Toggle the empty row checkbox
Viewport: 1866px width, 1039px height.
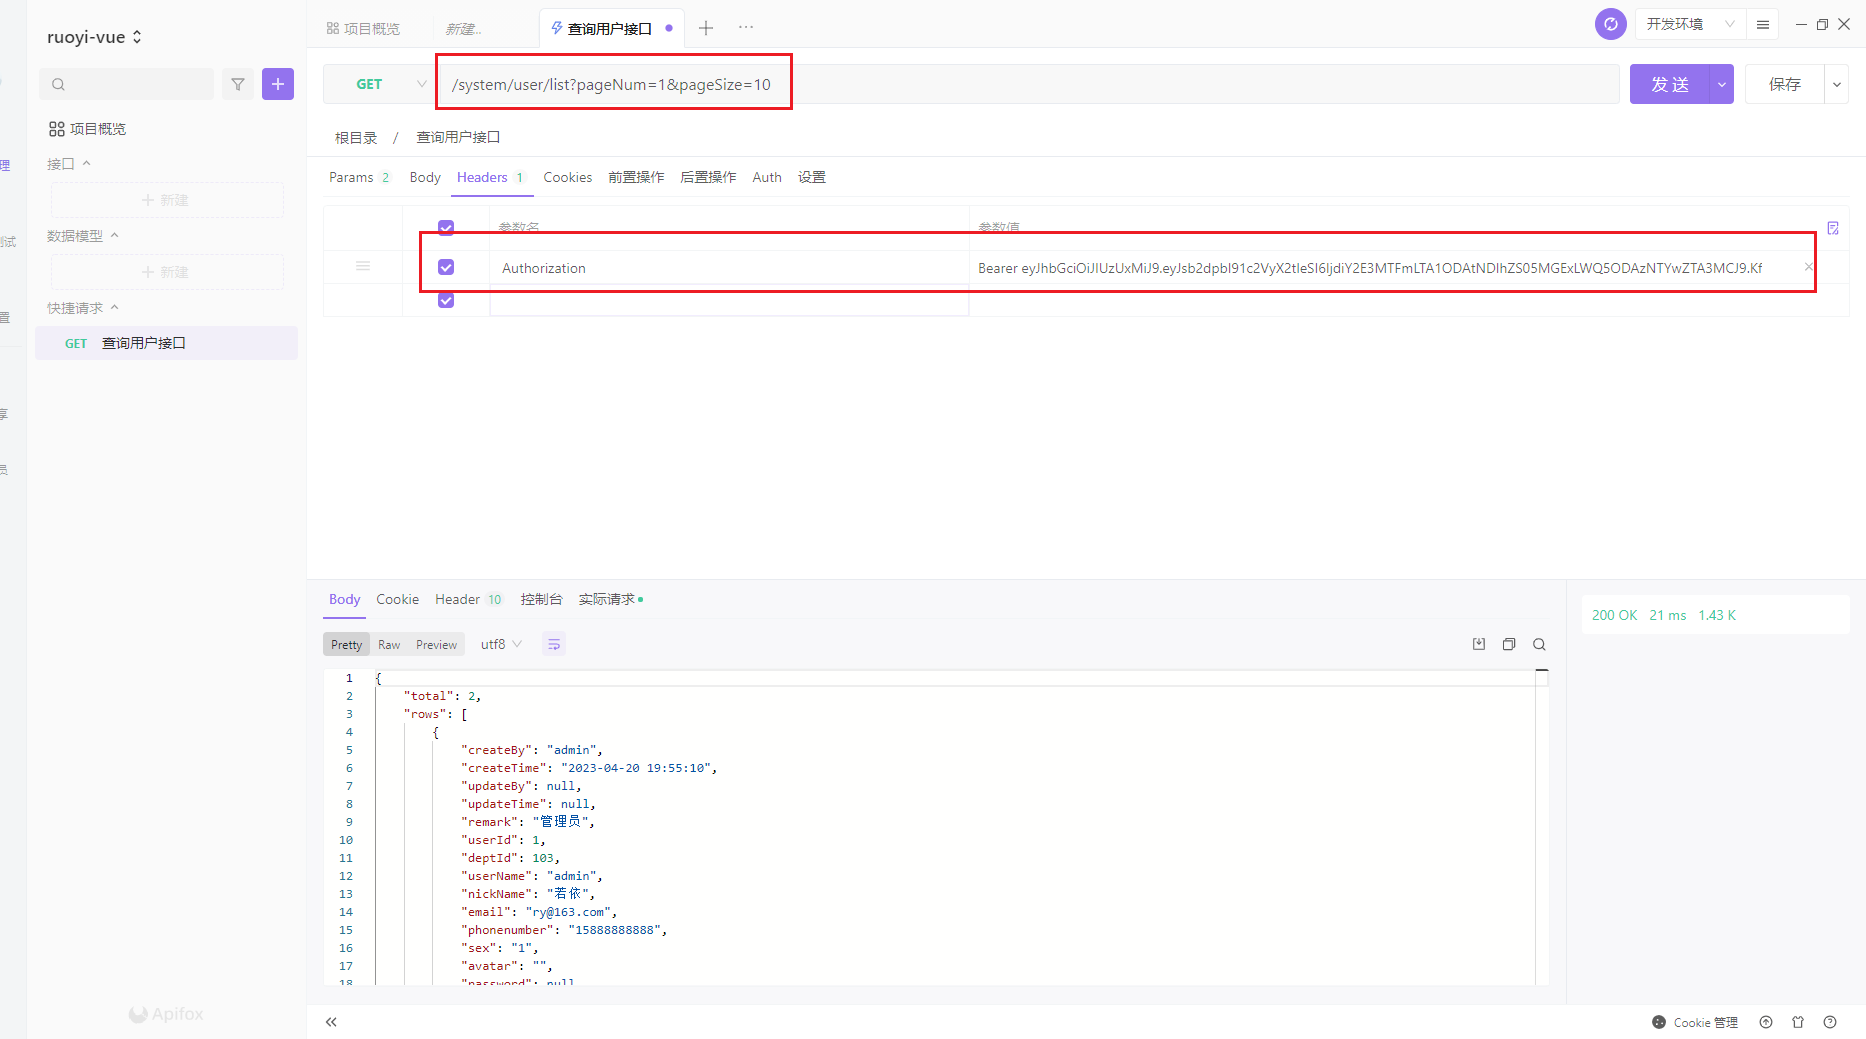pyautogui.click(x=446, y=300)
